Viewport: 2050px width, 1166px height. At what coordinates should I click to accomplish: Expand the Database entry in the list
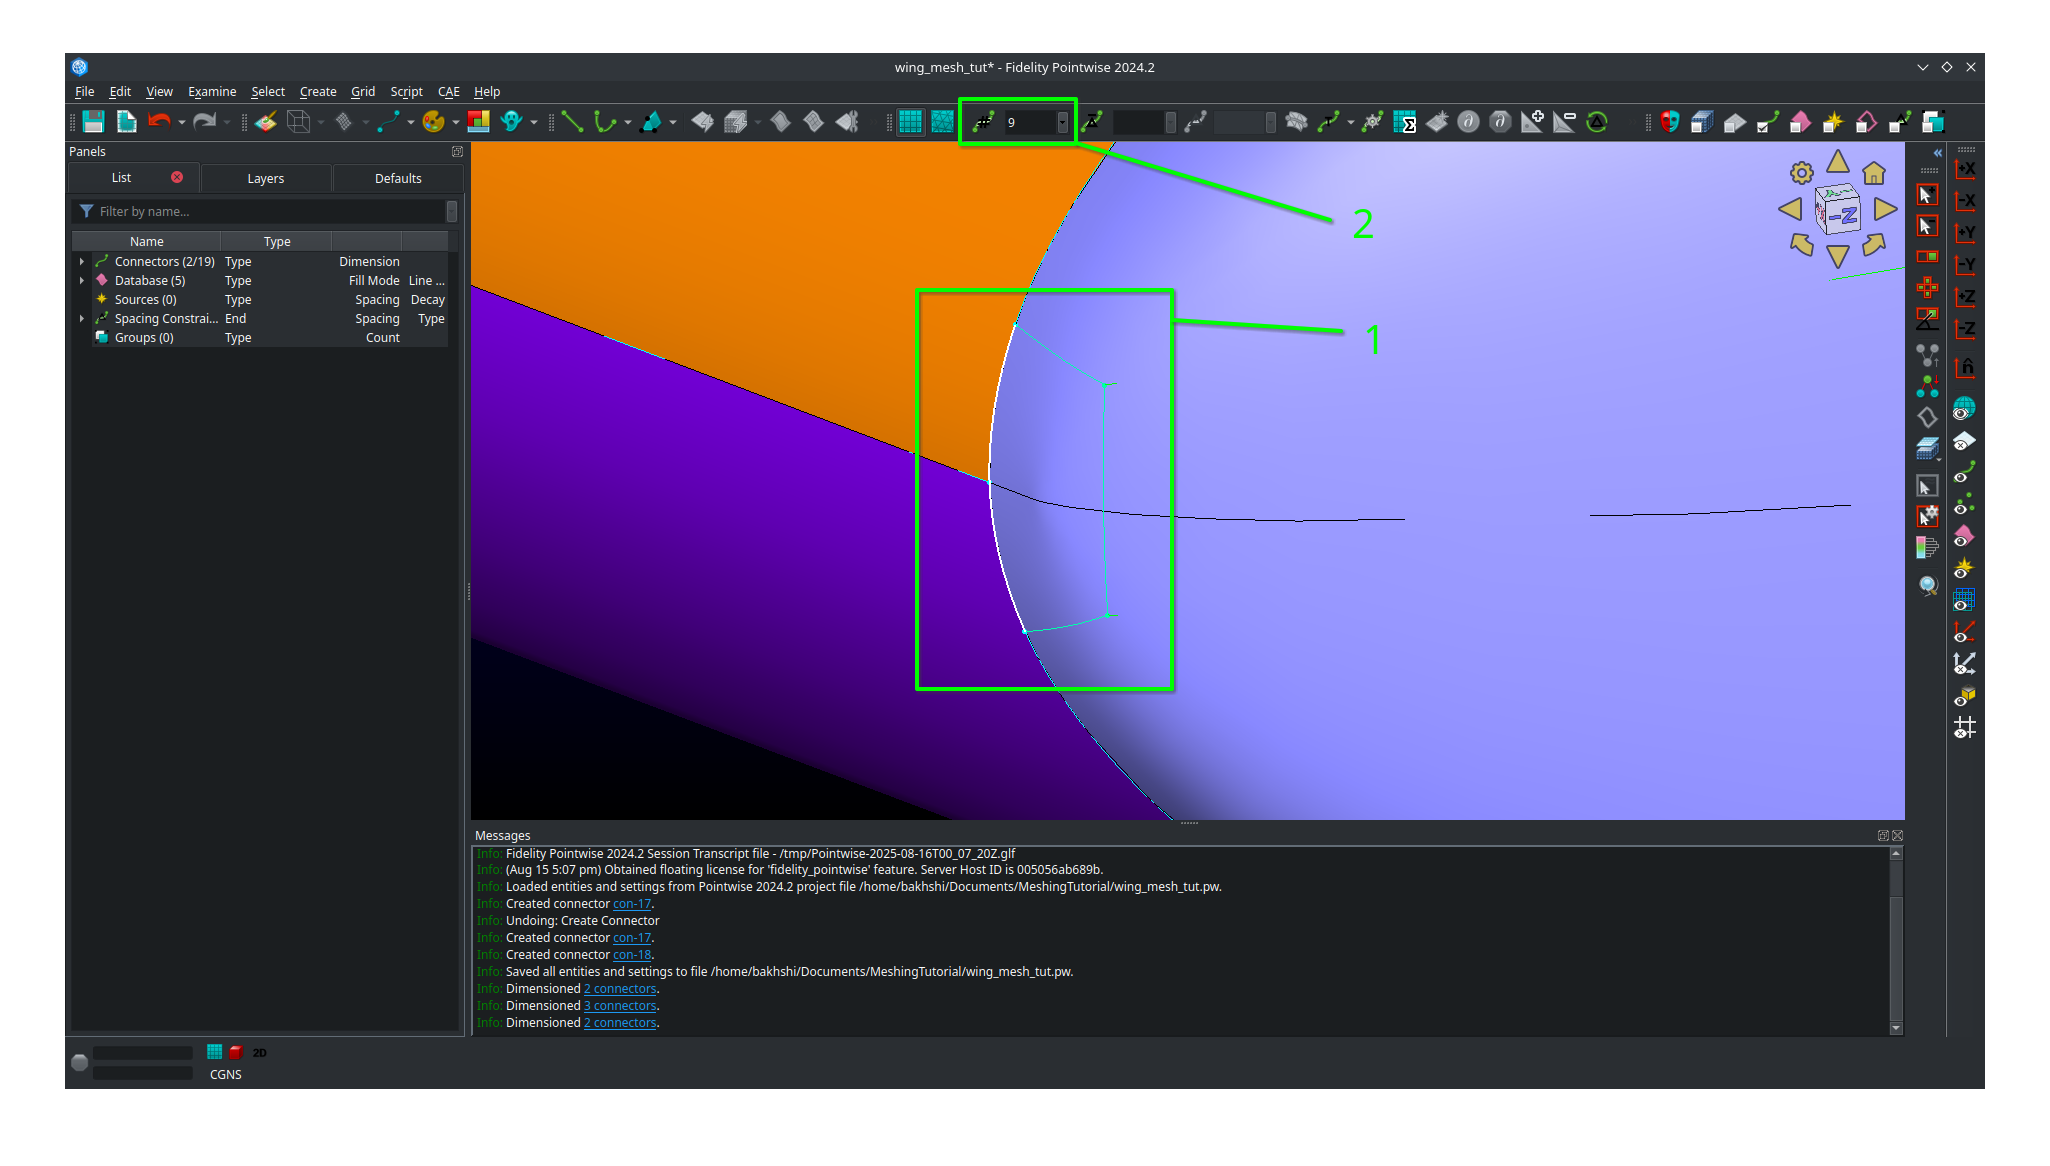tap(82, 280)
